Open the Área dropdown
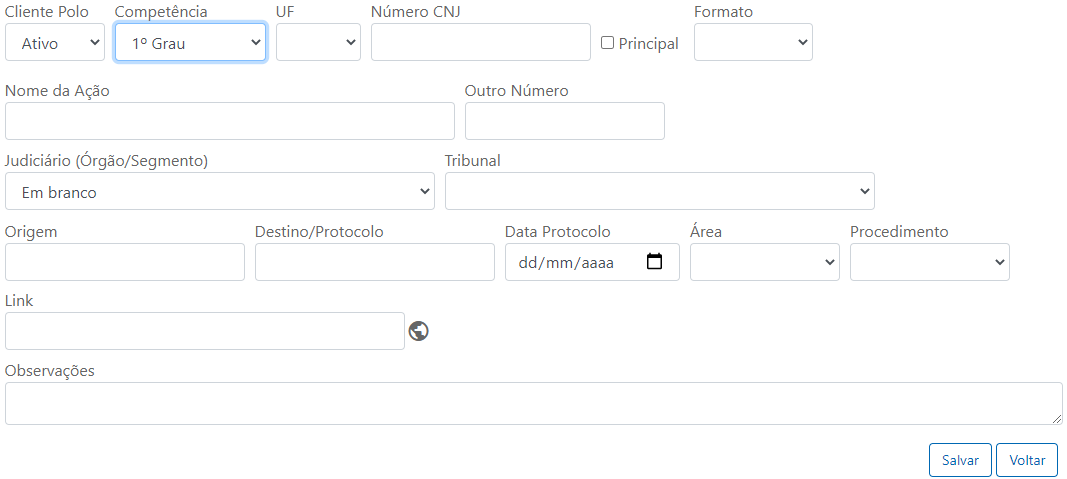This screenshot has width=1067, height=479. (x=765, y=262)
